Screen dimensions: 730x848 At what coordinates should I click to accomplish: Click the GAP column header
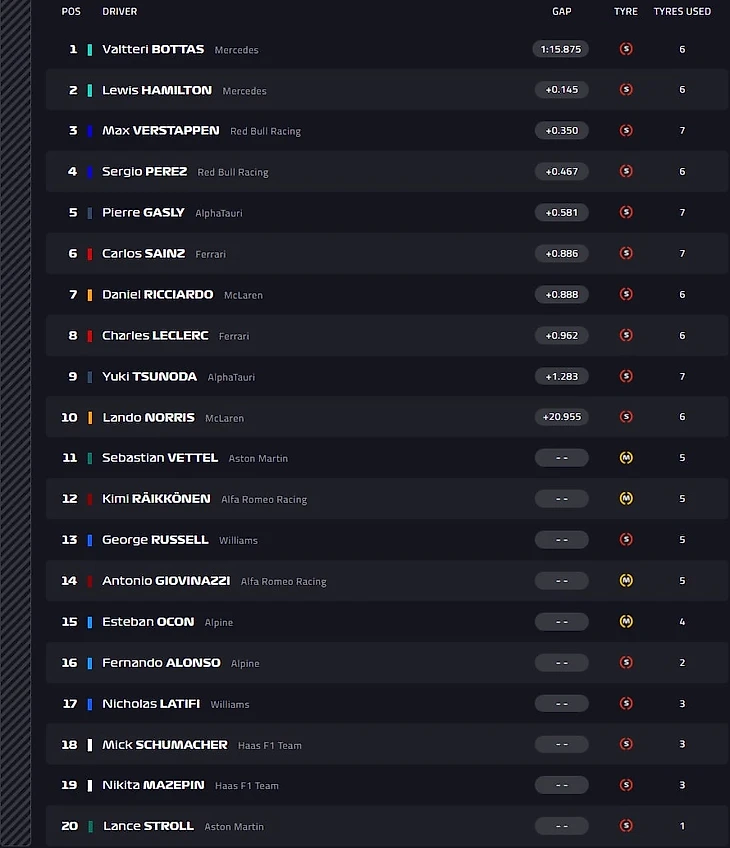point(562,12)
